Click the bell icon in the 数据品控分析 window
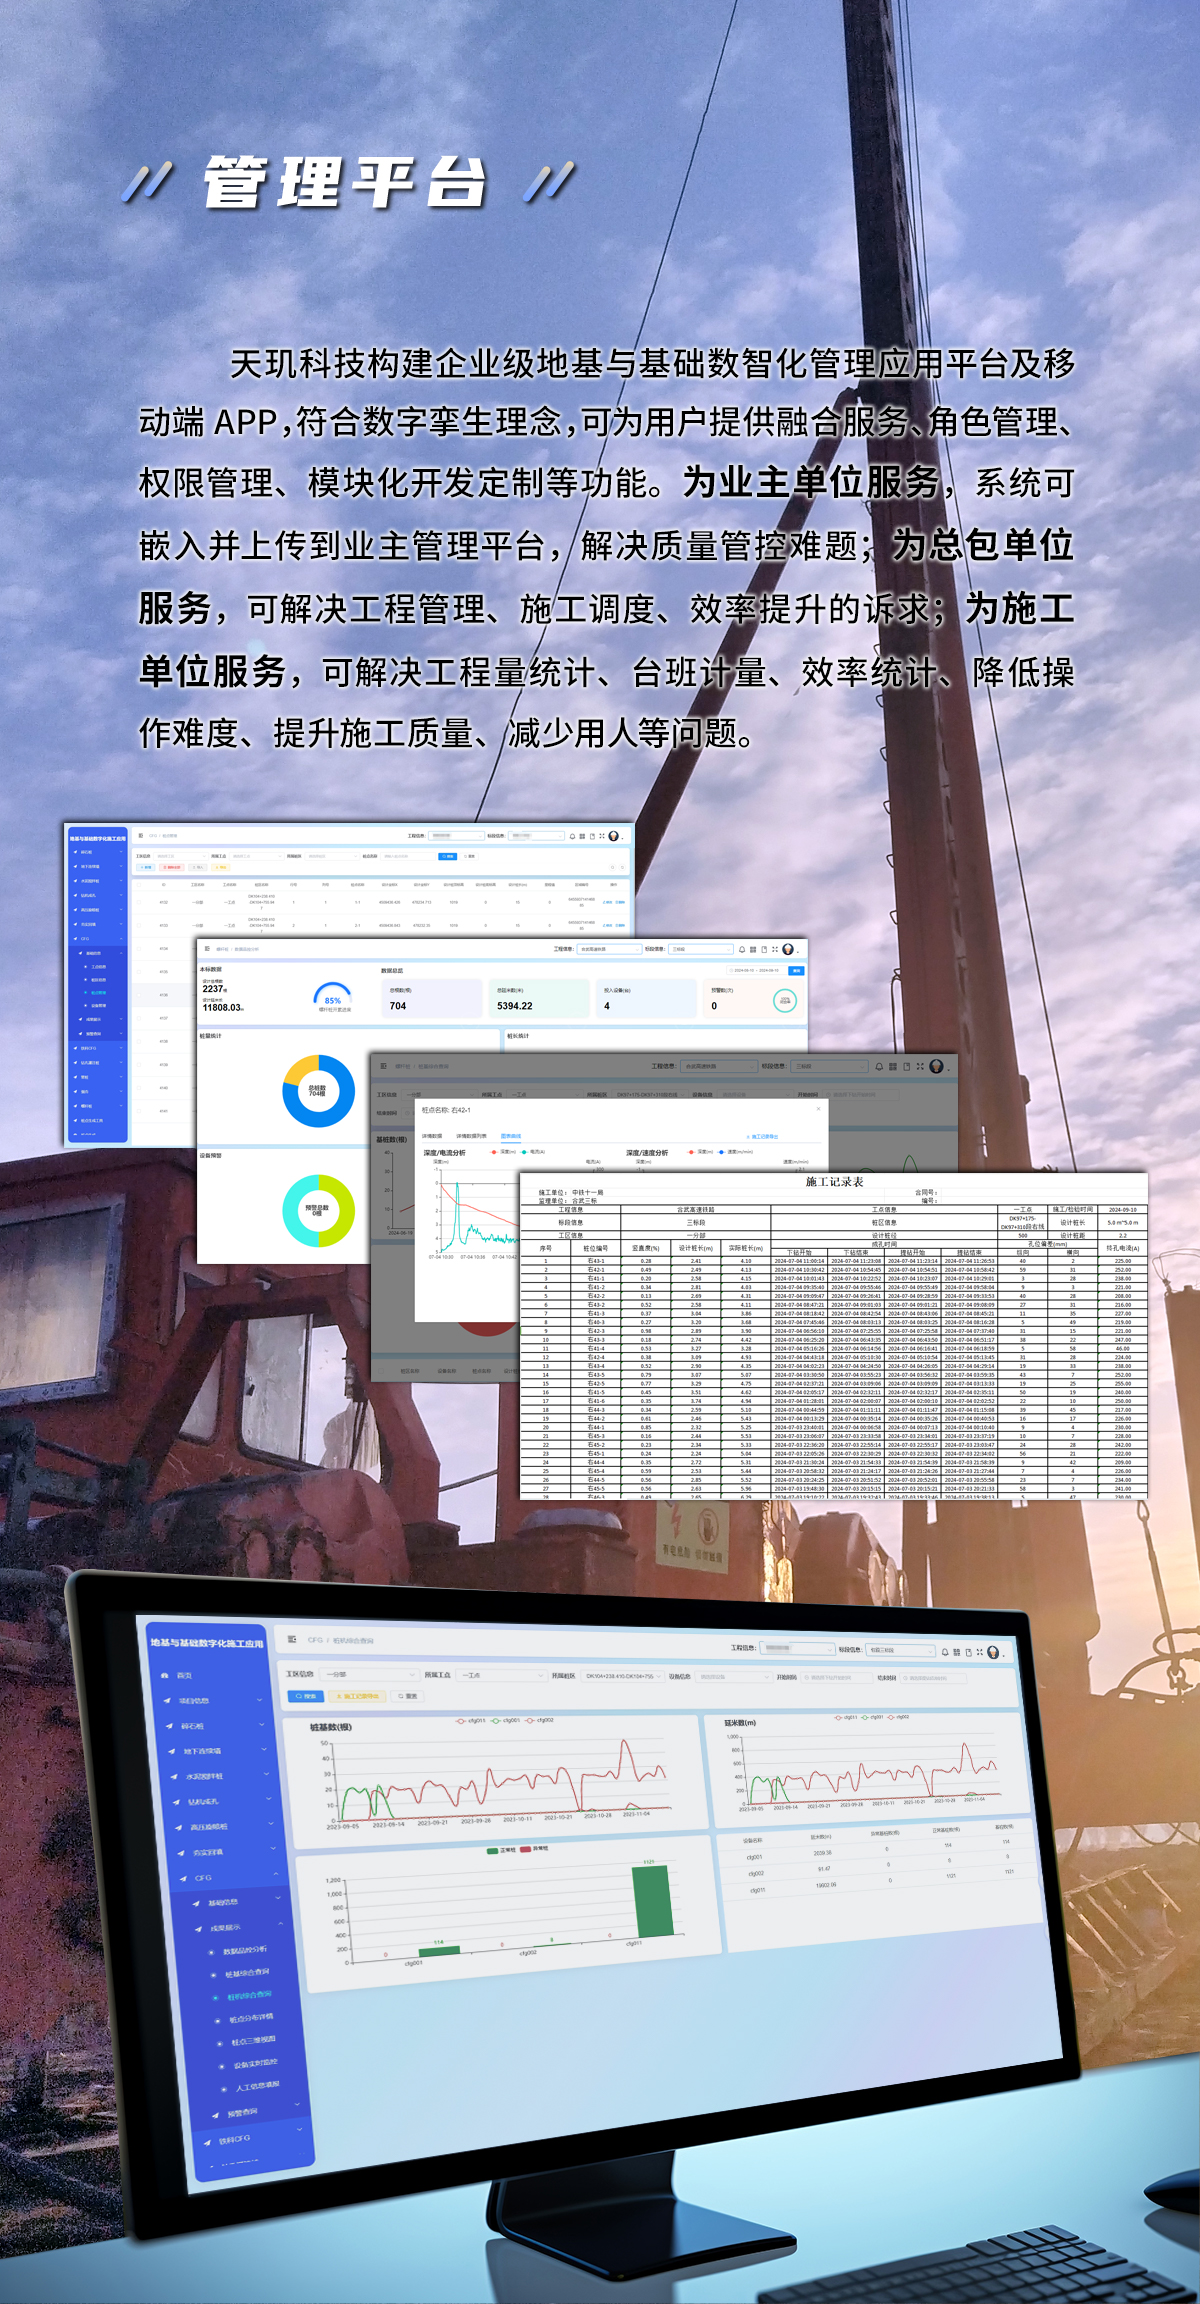This screenshot has height=2304, width=1200. tap(742, 949)
